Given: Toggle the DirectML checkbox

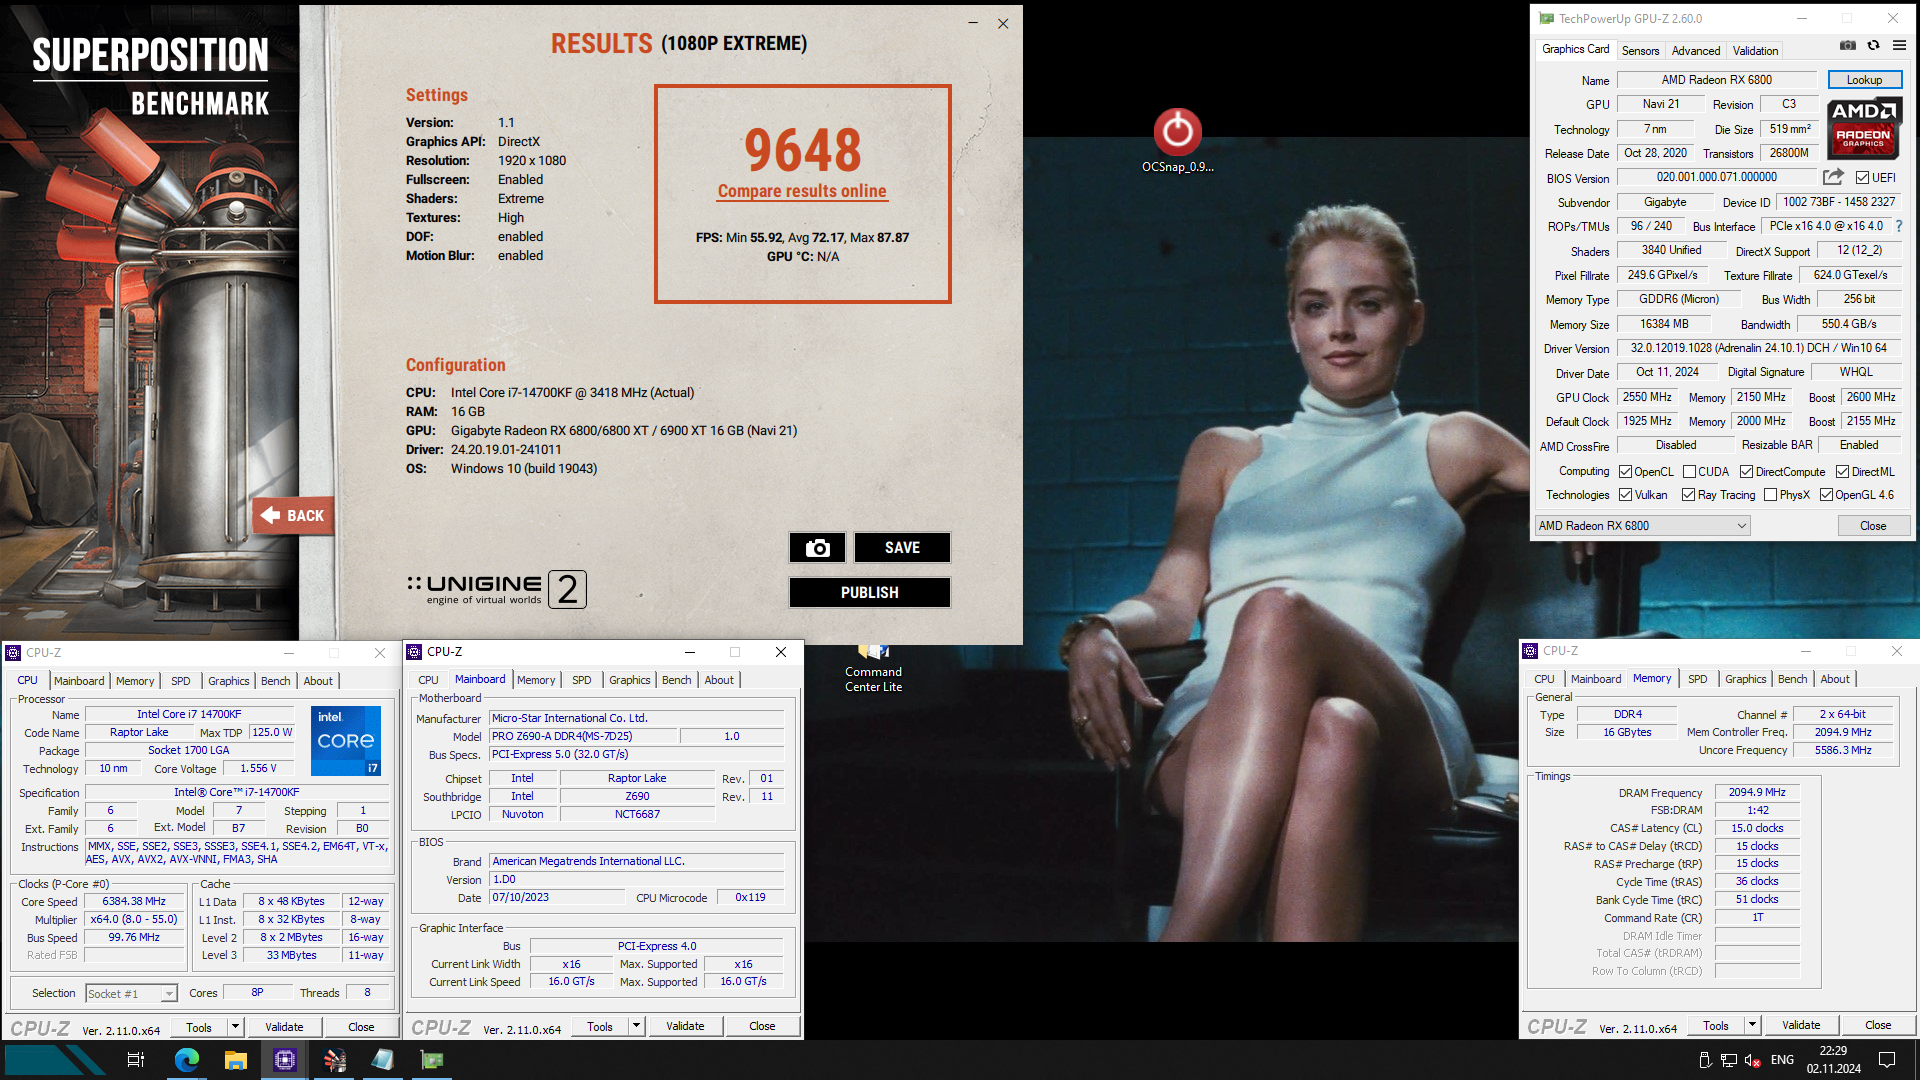Looking at the screenshot, I should click(x=1842, y=472).
